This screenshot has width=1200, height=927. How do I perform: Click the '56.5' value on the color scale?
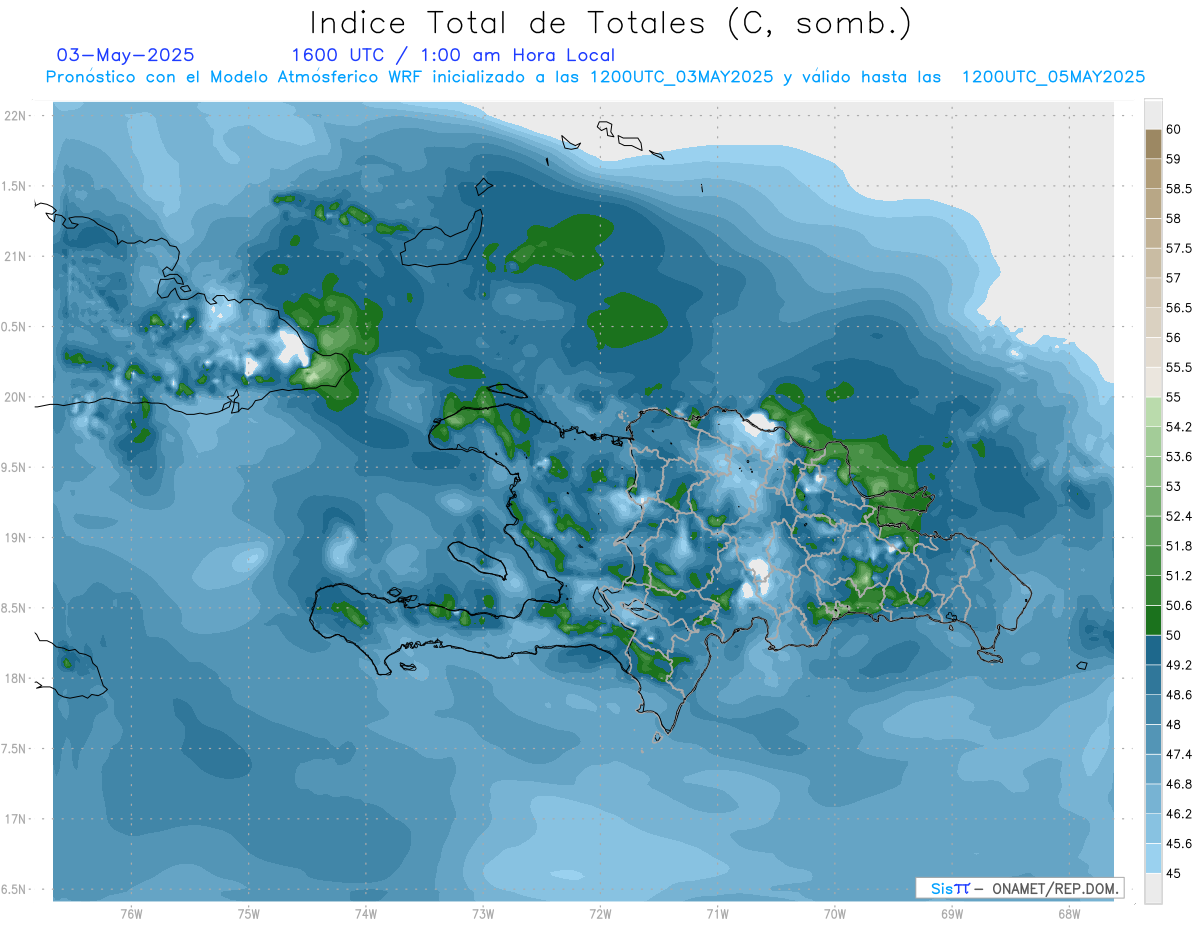1179,308
